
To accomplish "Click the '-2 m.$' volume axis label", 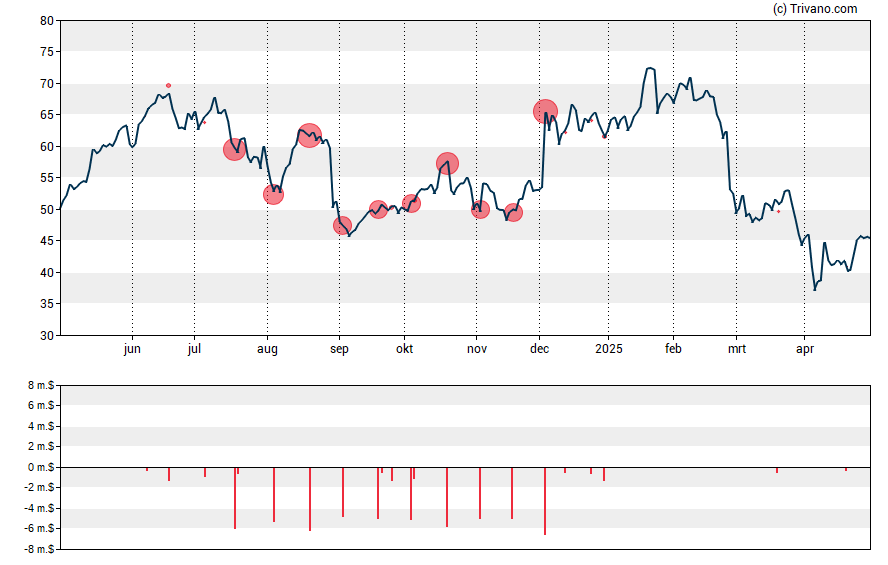I will [39, 488].
